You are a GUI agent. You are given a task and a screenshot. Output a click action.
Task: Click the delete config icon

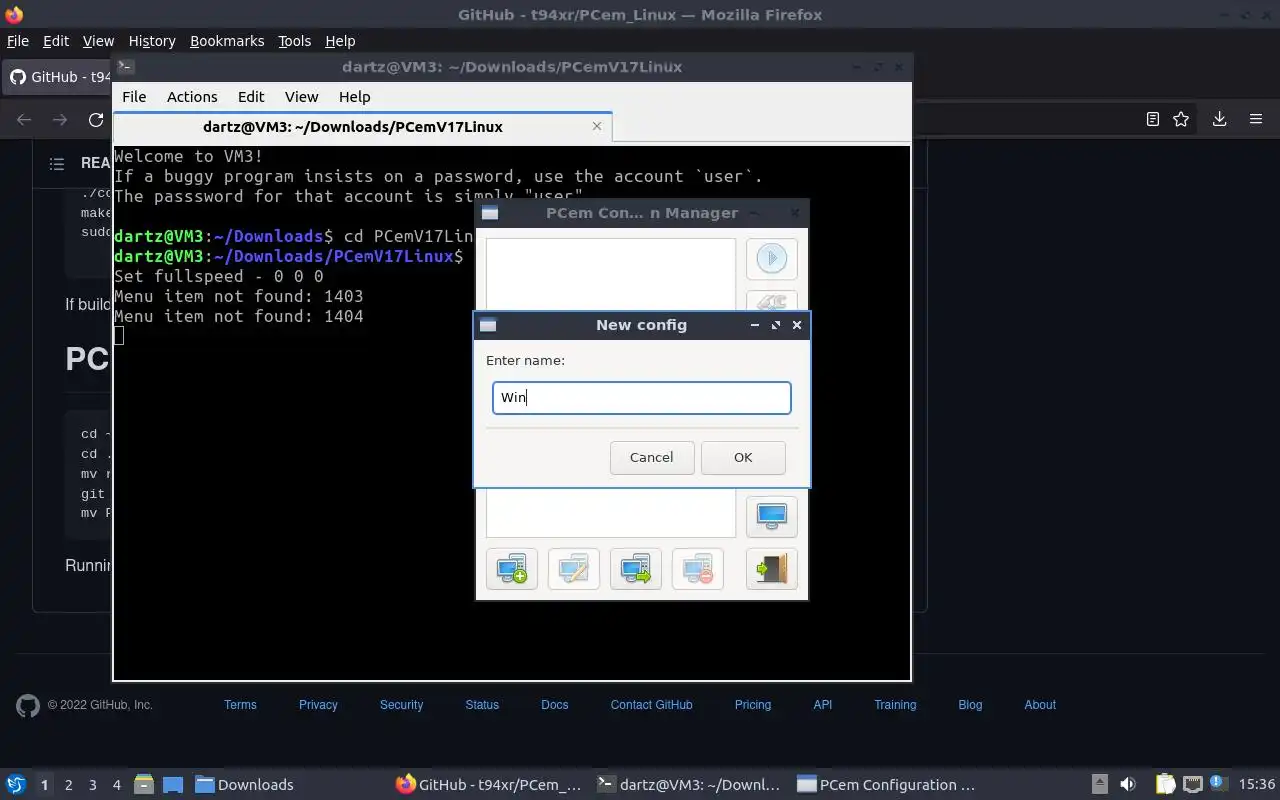point(697,569)
